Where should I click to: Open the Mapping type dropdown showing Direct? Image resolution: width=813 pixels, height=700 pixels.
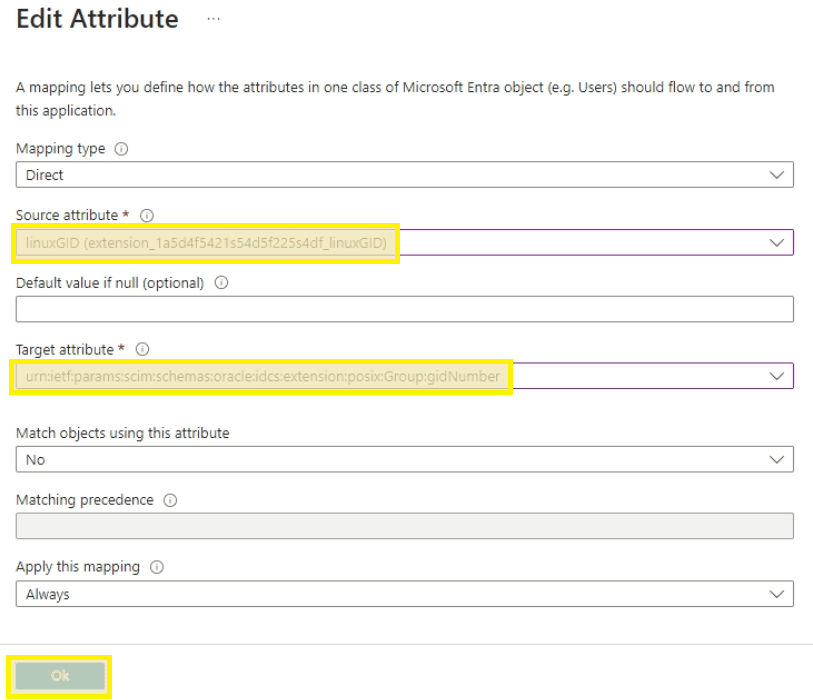click(390, 175)
